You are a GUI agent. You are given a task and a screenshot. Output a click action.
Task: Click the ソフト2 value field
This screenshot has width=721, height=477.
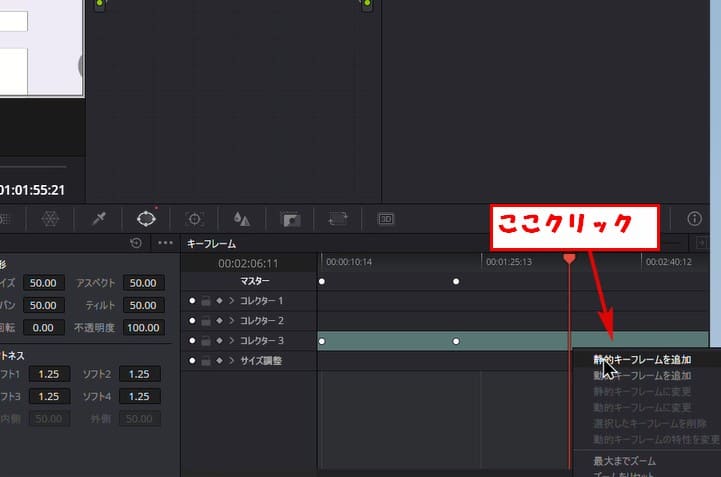(x=139, y=374)
